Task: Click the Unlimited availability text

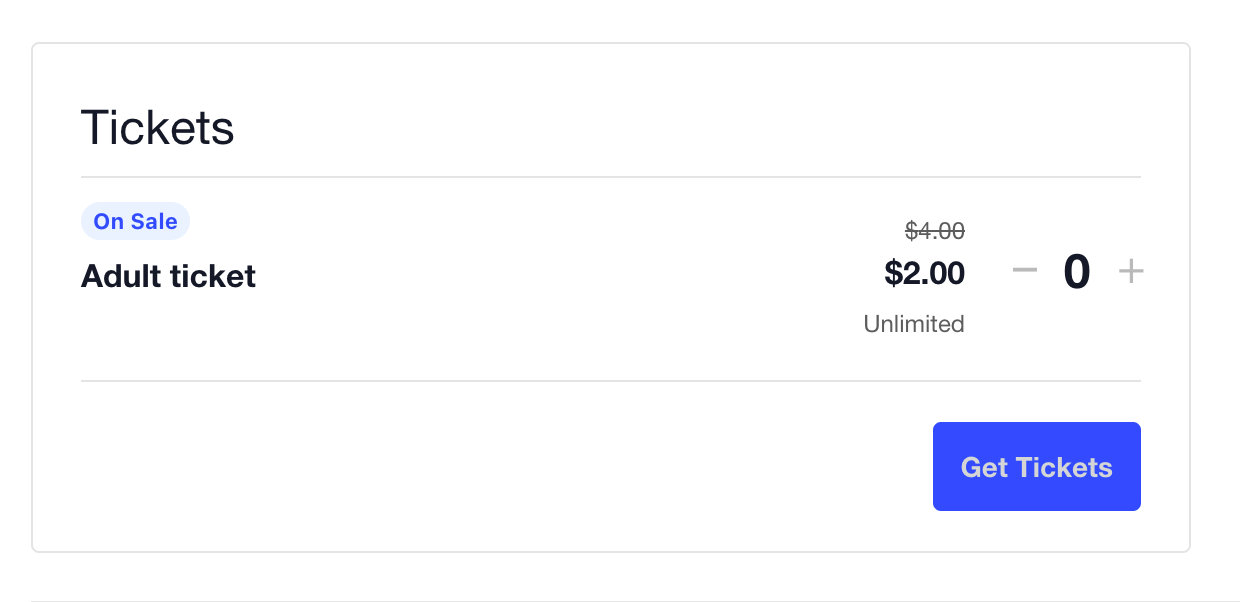Action: (x=913, y=323)
